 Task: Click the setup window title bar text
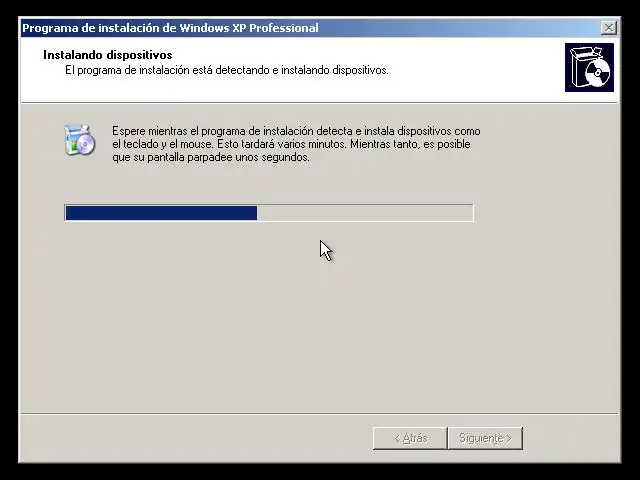(x=170, y=28)
